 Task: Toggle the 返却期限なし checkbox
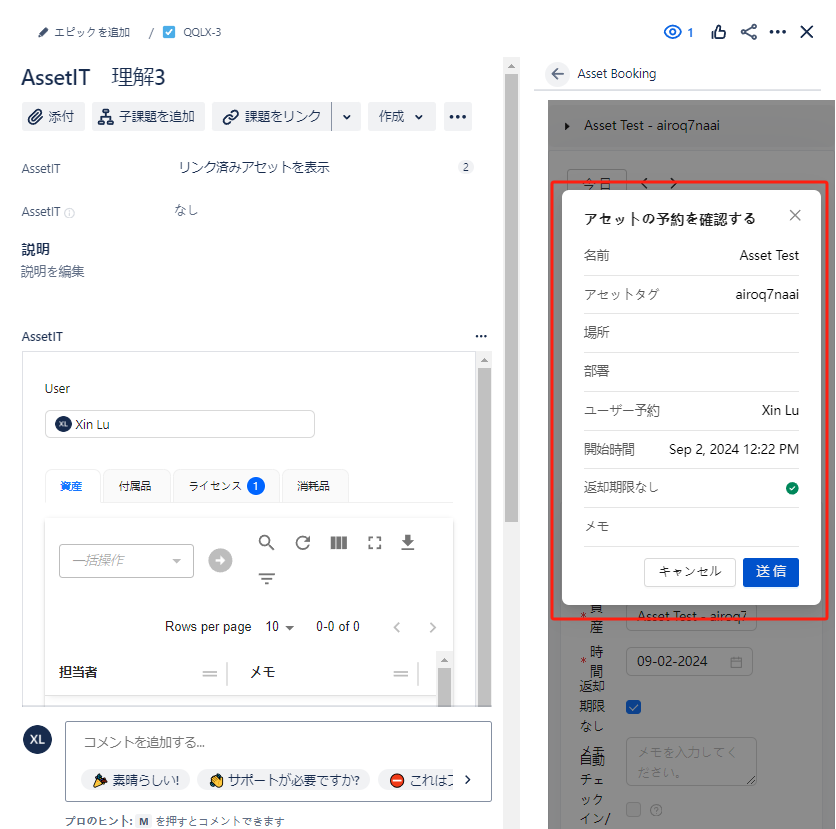633,707
